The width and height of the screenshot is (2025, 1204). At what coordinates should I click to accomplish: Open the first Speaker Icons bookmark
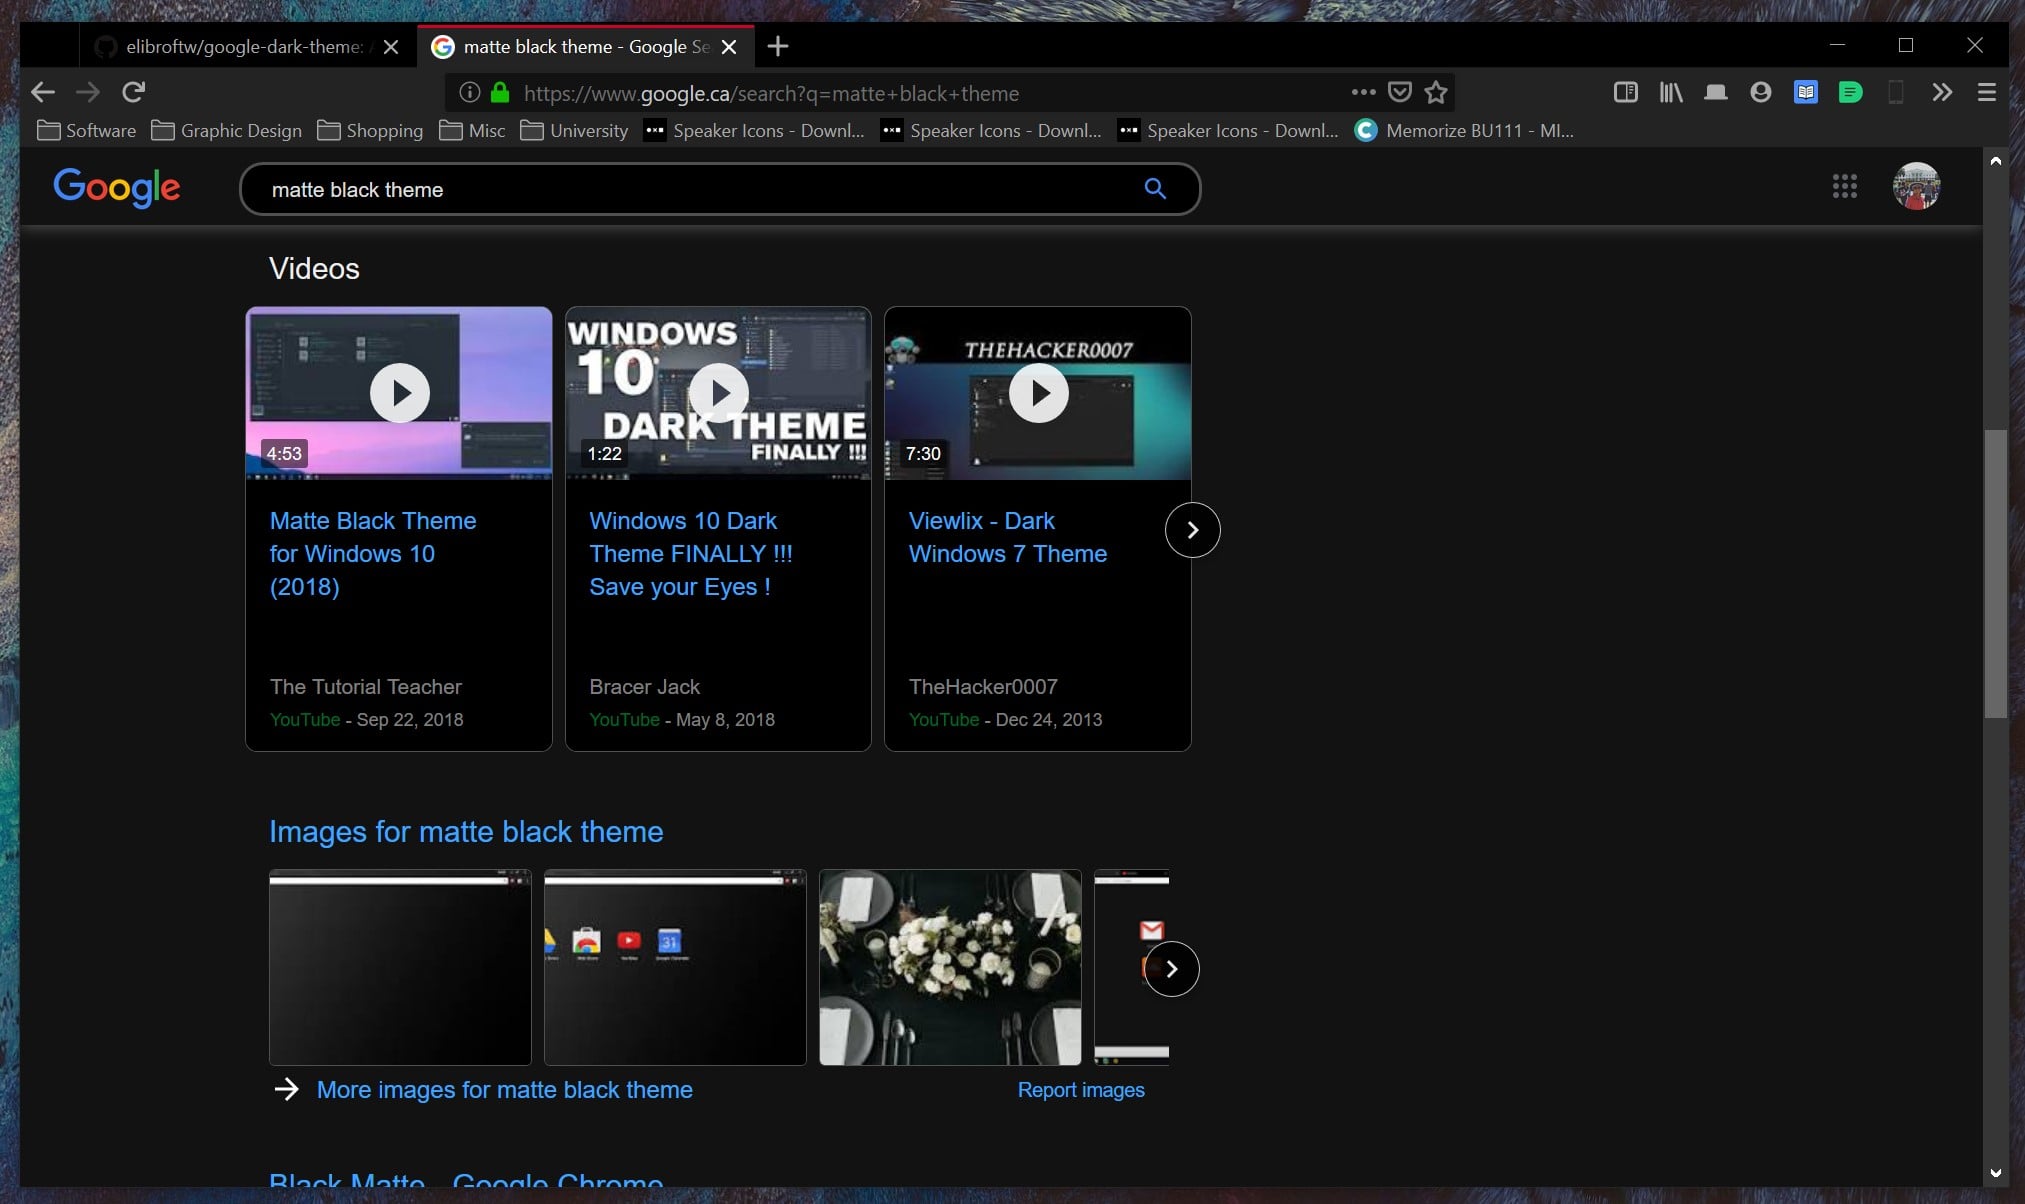tap(754, 131)
